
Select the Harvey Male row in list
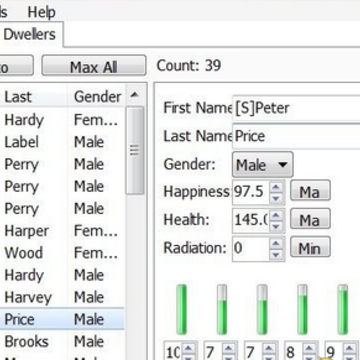(62, 297)
